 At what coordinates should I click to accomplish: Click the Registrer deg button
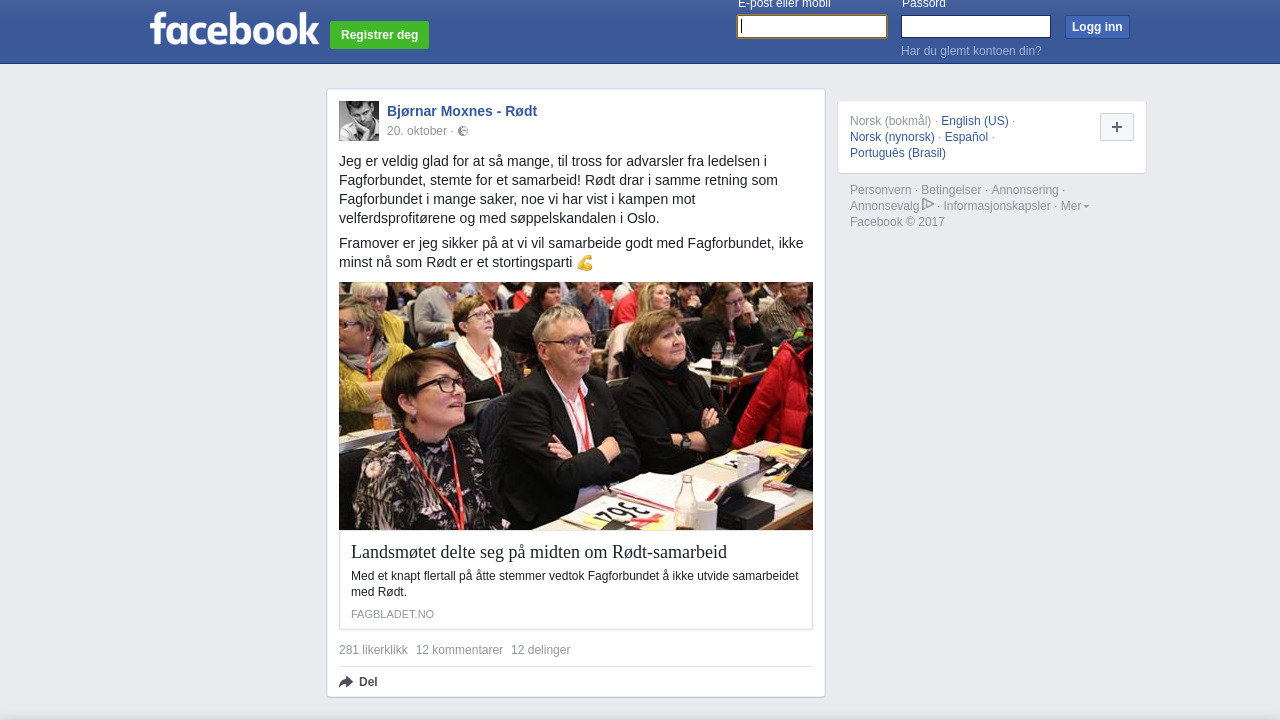point(379,35)
